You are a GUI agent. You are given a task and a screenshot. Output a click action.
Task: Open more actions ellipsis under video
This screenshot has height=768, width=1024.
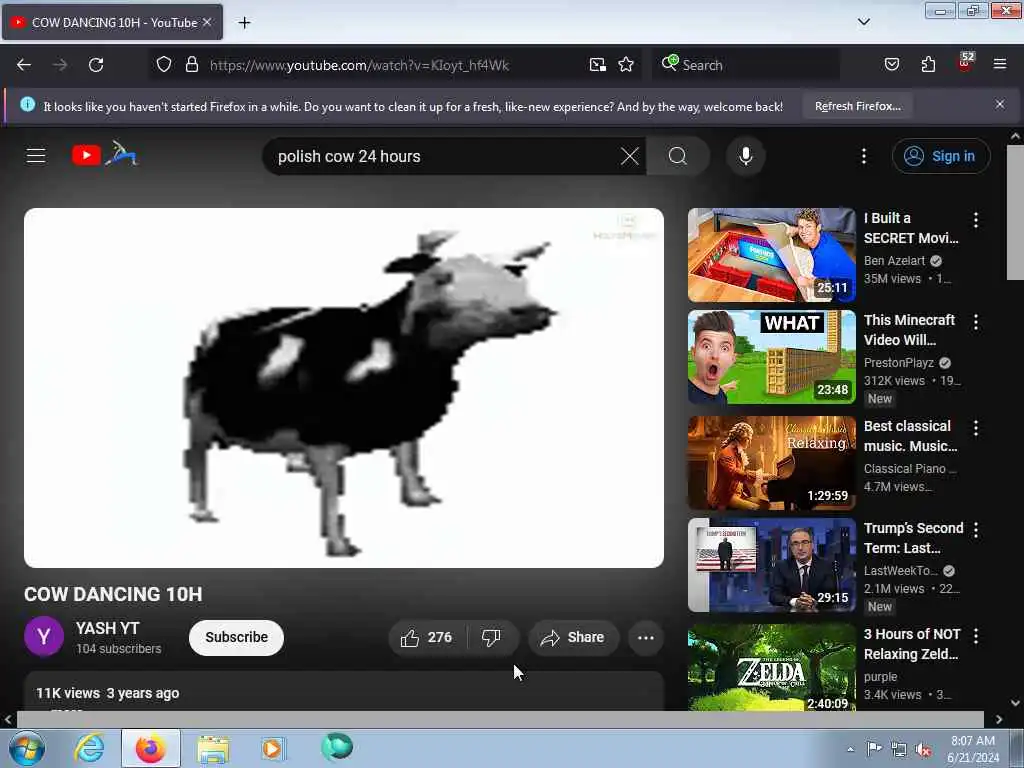(x=645, y=637)
